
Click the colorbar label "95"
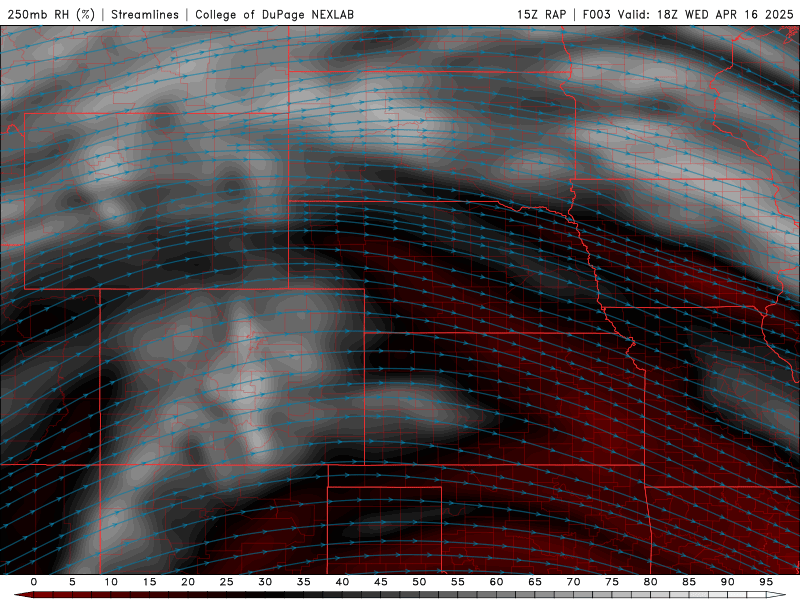pyautogui.click(x=766, y=582)
